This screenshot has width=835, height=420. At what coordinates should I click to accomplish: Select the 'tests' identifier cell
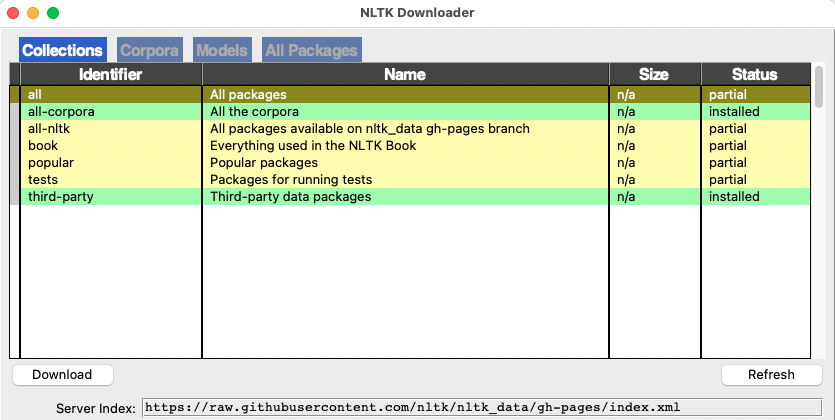[111, 180]
